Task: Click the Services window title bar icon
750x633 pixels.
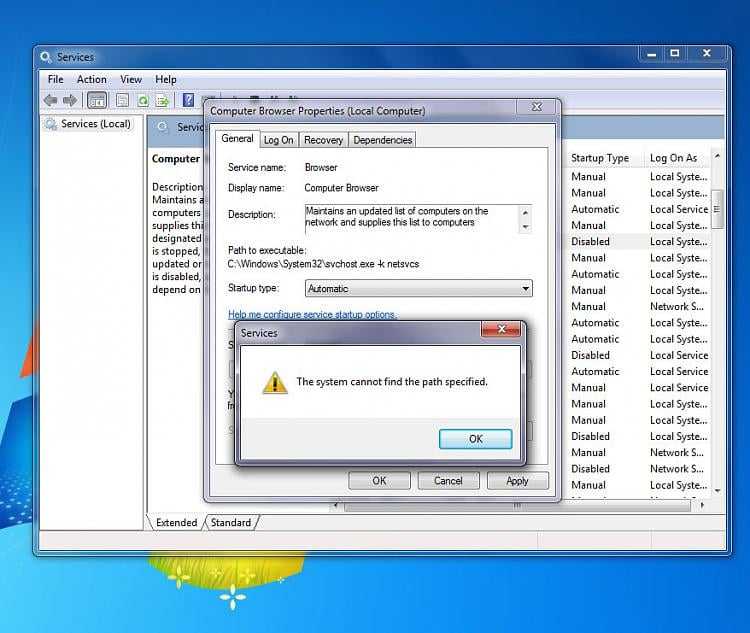Action: pos(46,57)
